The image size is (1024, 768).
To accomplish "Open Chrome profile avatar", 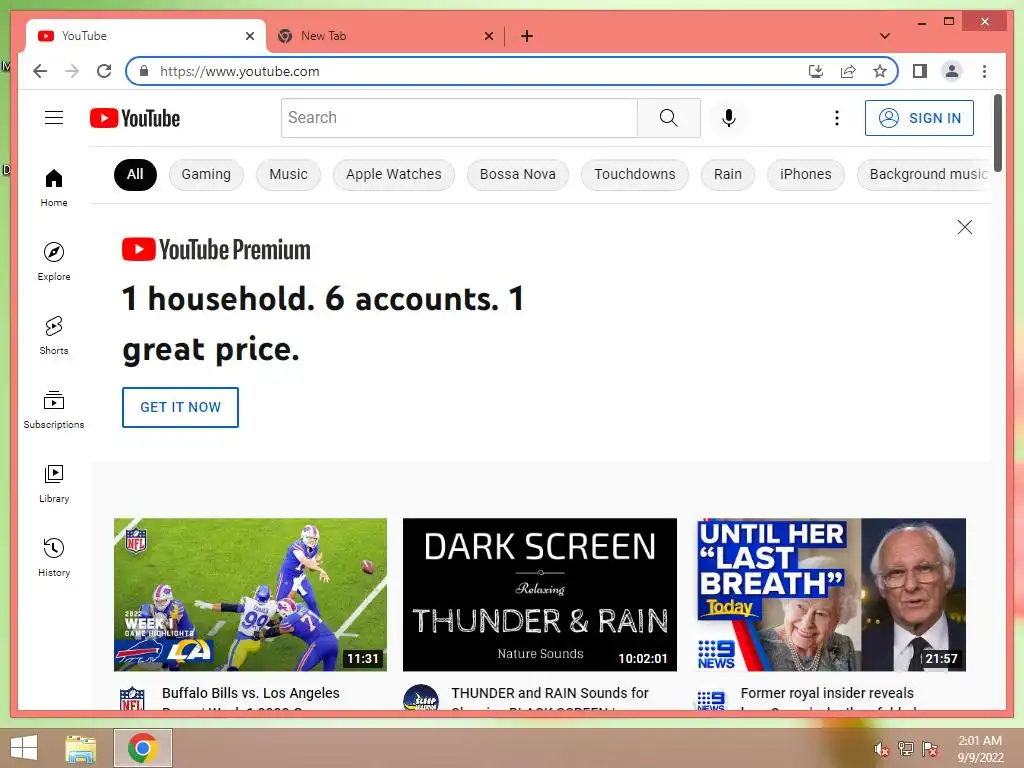I will (952, 71).
